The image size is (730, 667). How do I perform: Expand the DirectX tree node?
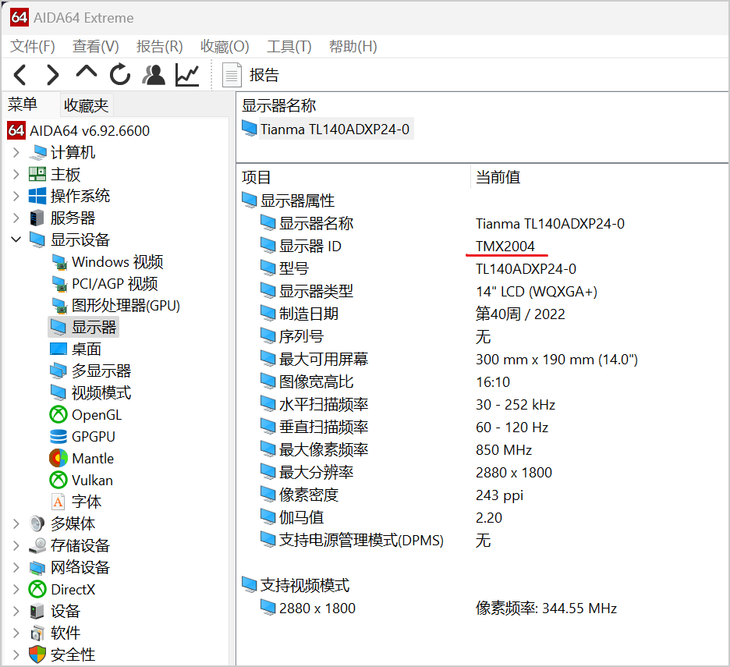(x=16, y=589)
